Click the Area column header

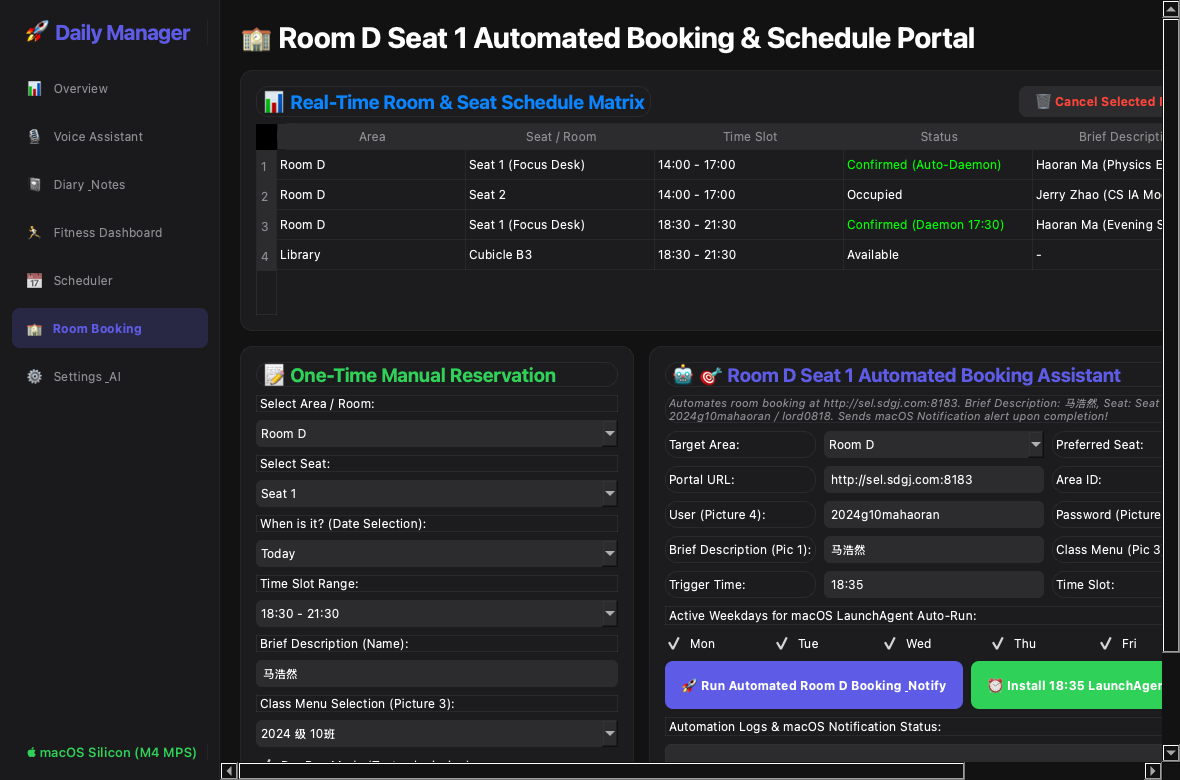click(372, 137)
